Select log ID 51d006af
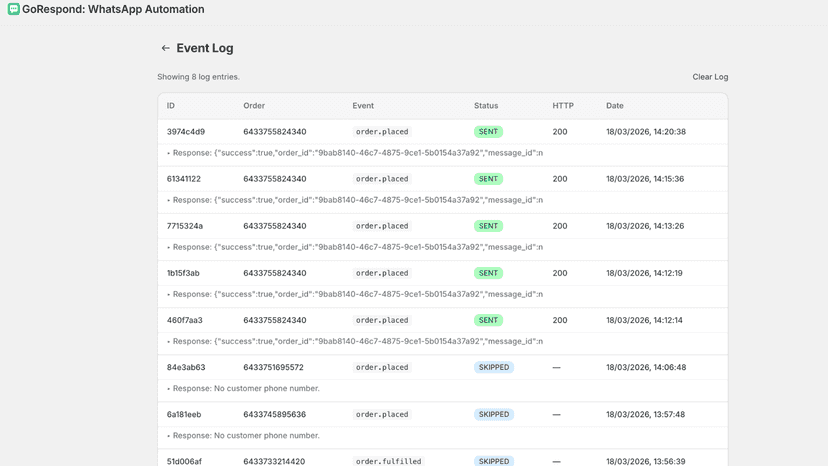This screenshot has height=466, width=828. pyautogui.click(x=184, y=461)
